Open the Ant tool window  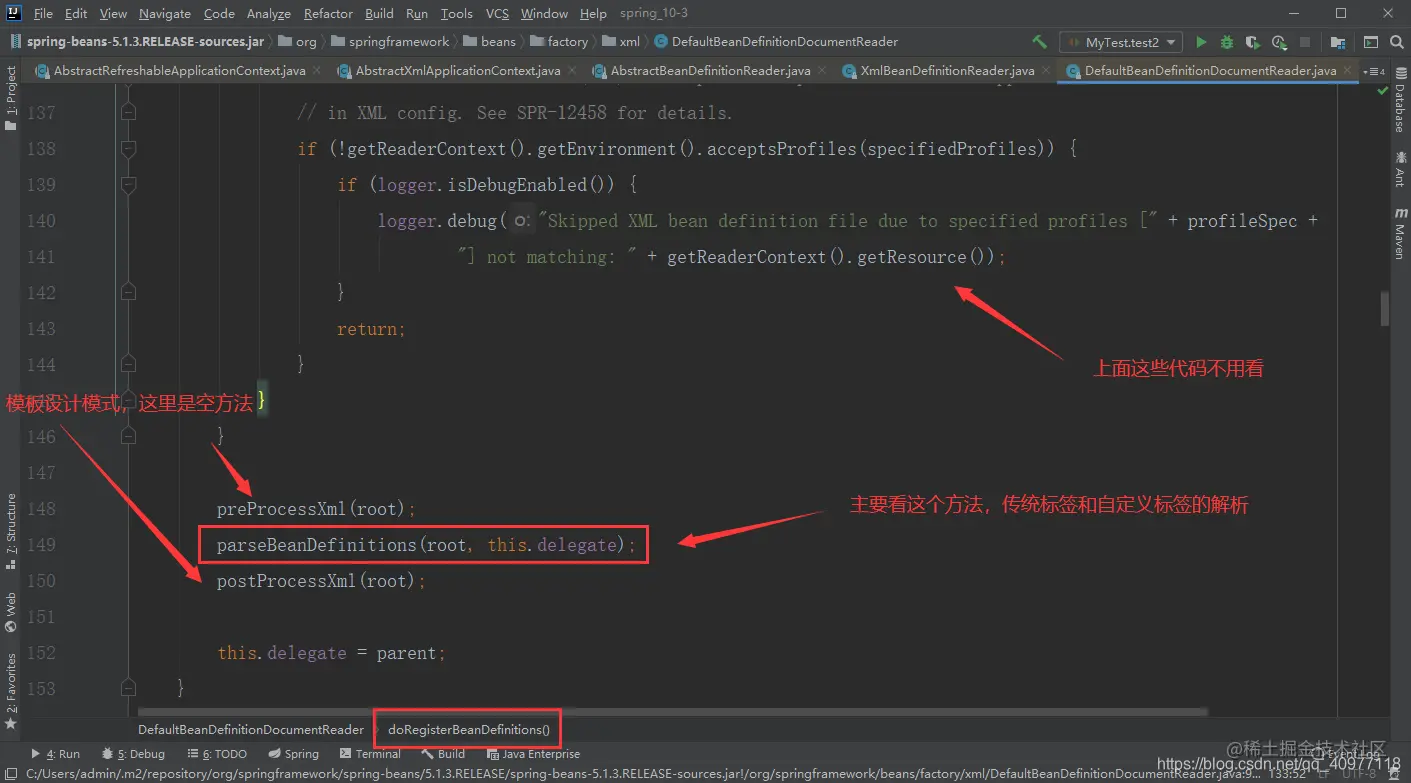point(1399,170)
